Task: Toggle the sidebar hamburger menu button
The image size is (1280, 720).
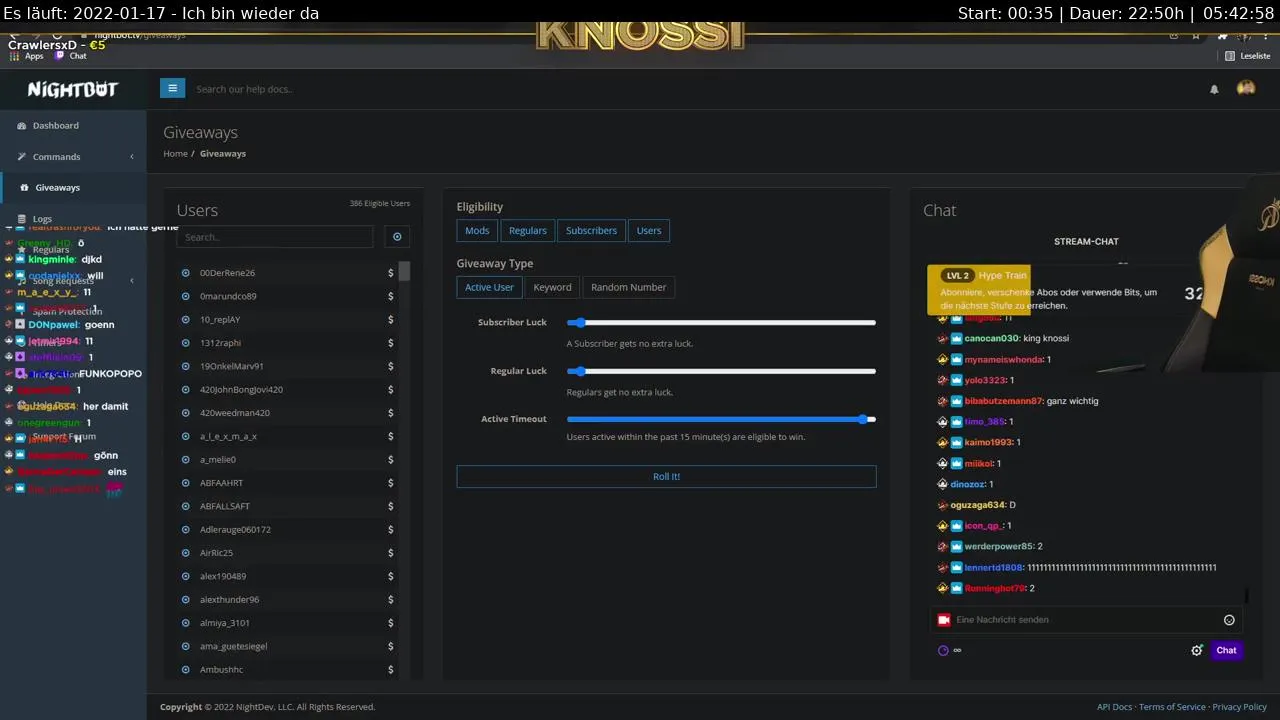Action: point(172,88)
